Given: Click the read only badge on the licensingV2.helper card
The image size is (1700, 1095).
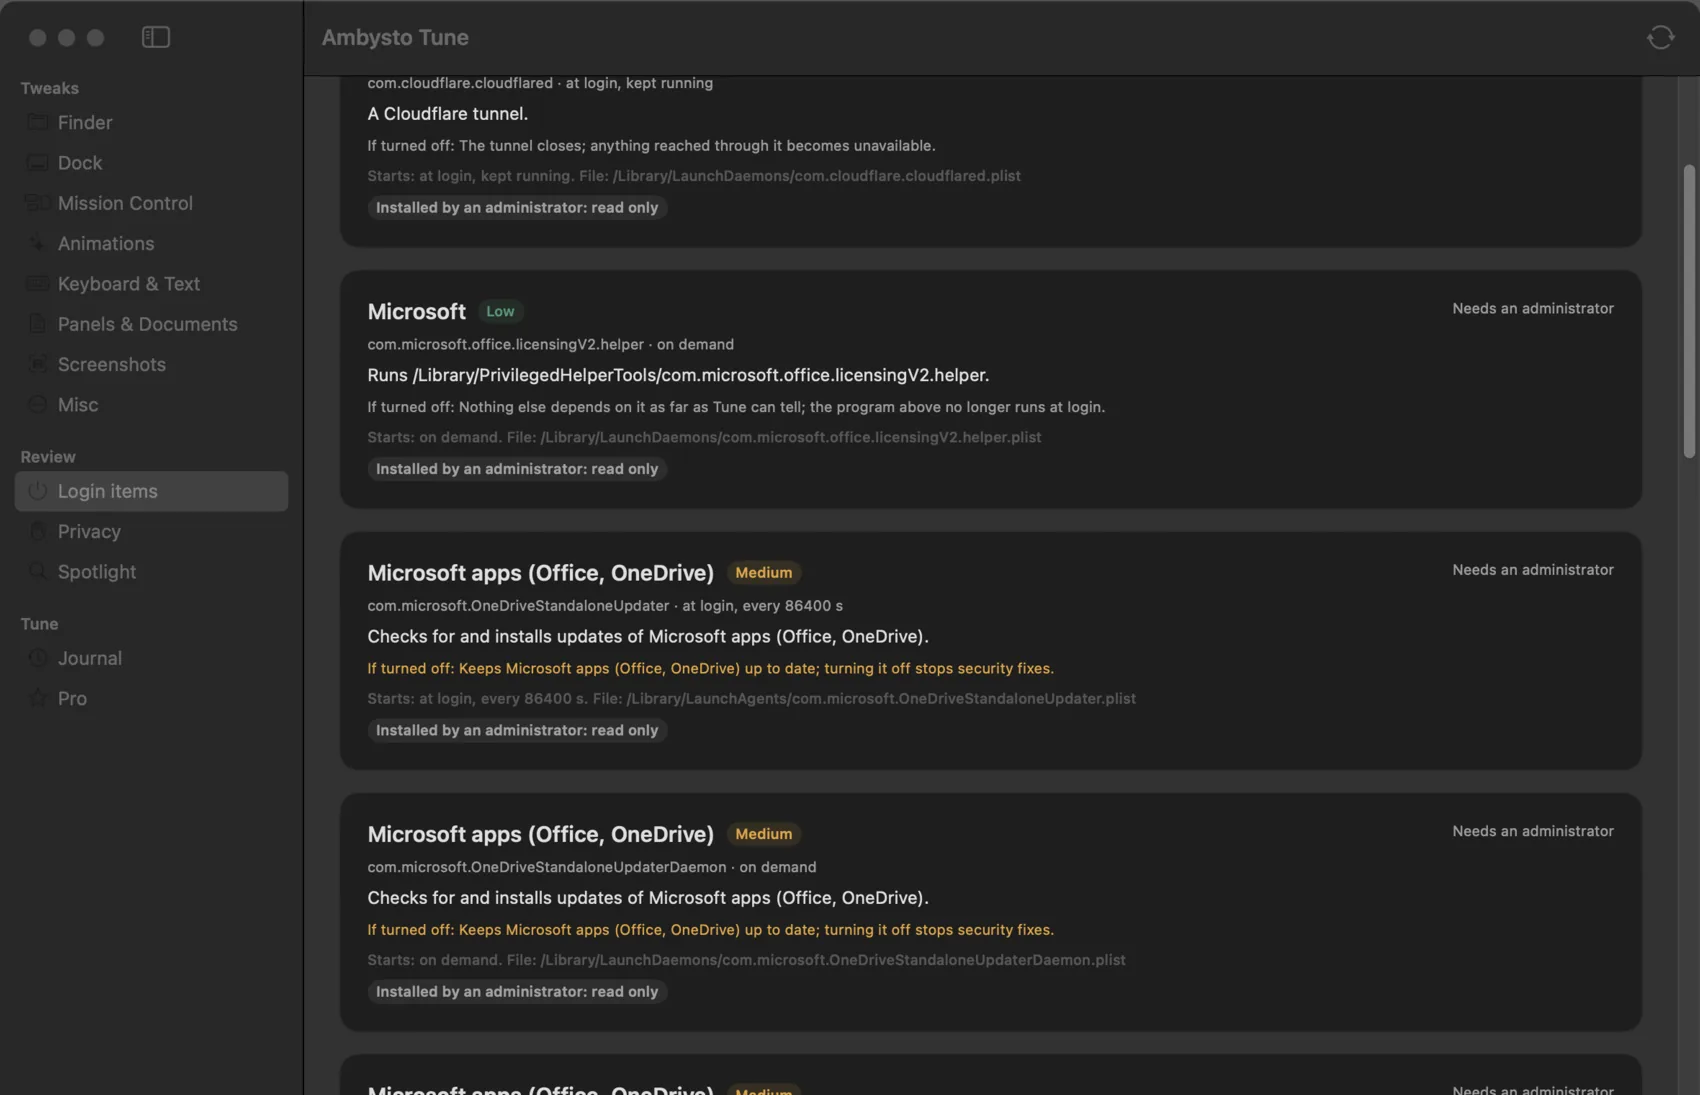Looking at the screenshot, I should [517, 469].
